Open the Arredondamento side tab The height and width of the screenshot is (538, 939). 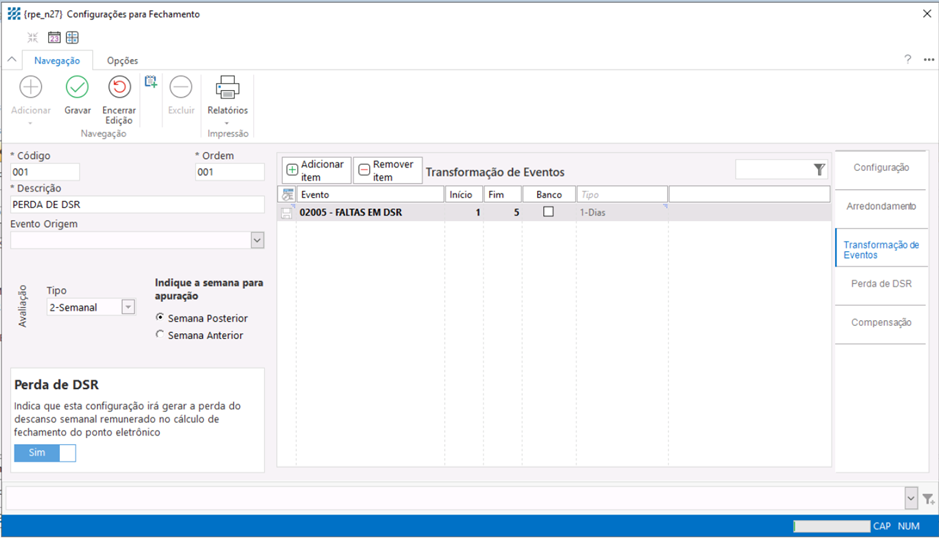click(880, 206)
